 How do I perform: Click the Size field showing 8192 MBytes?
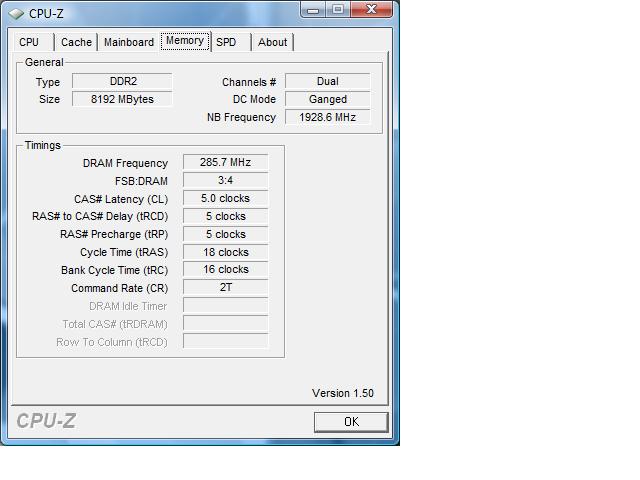coord(122,99)
